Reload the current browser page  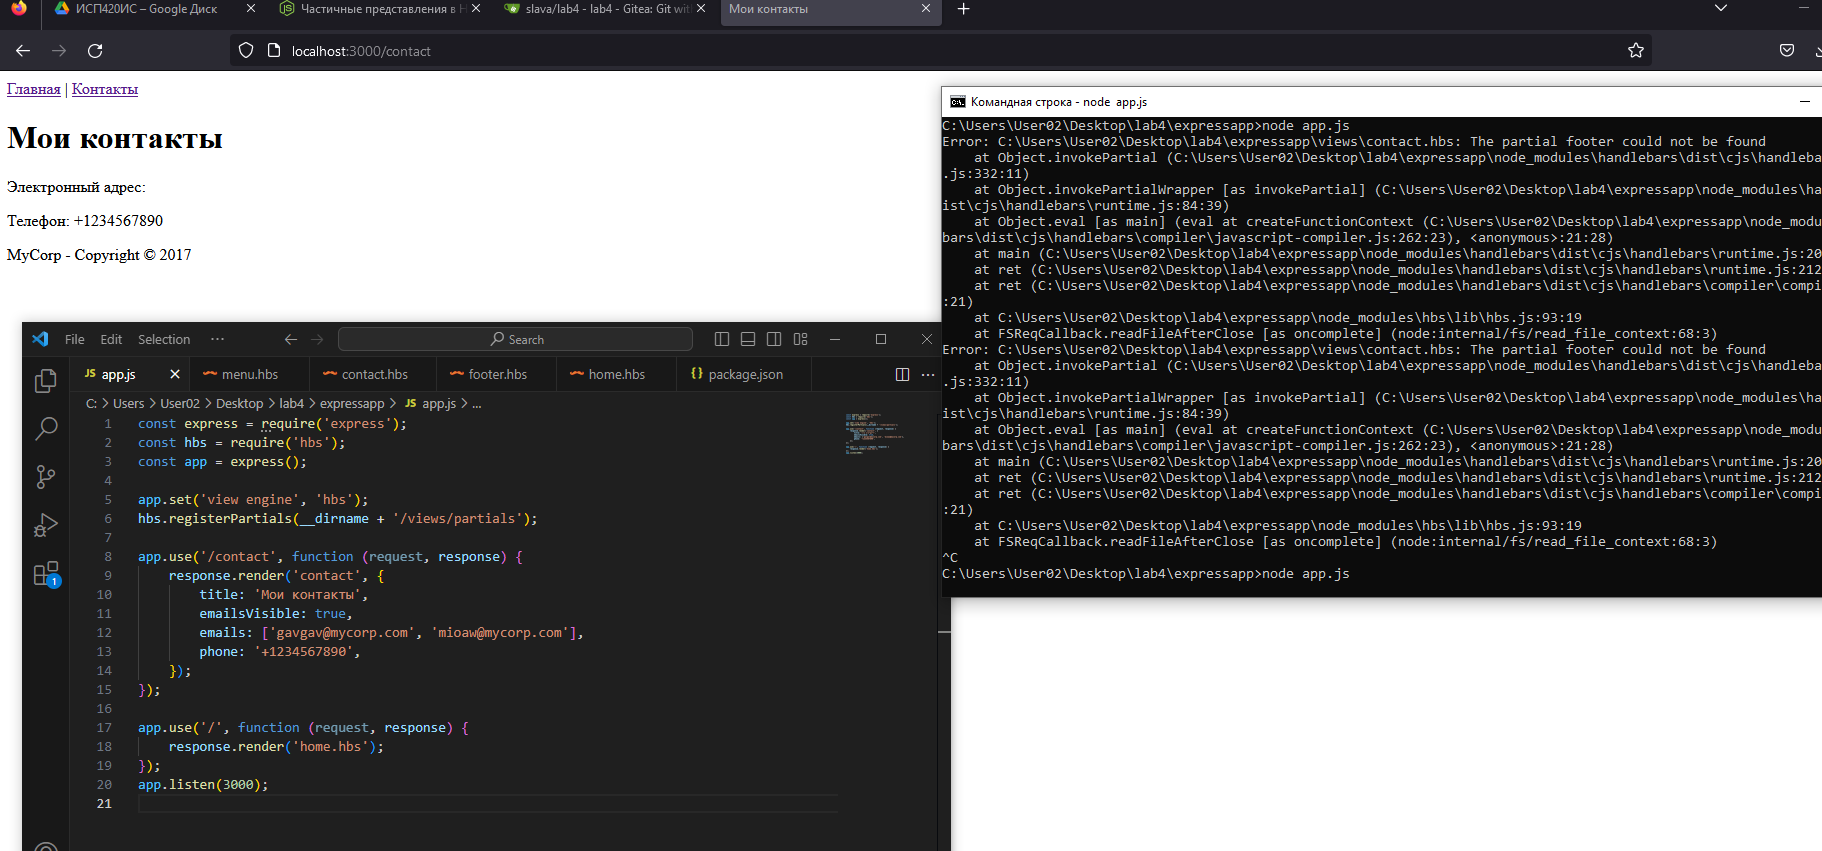pyautogui.click(x=95, y=51)
